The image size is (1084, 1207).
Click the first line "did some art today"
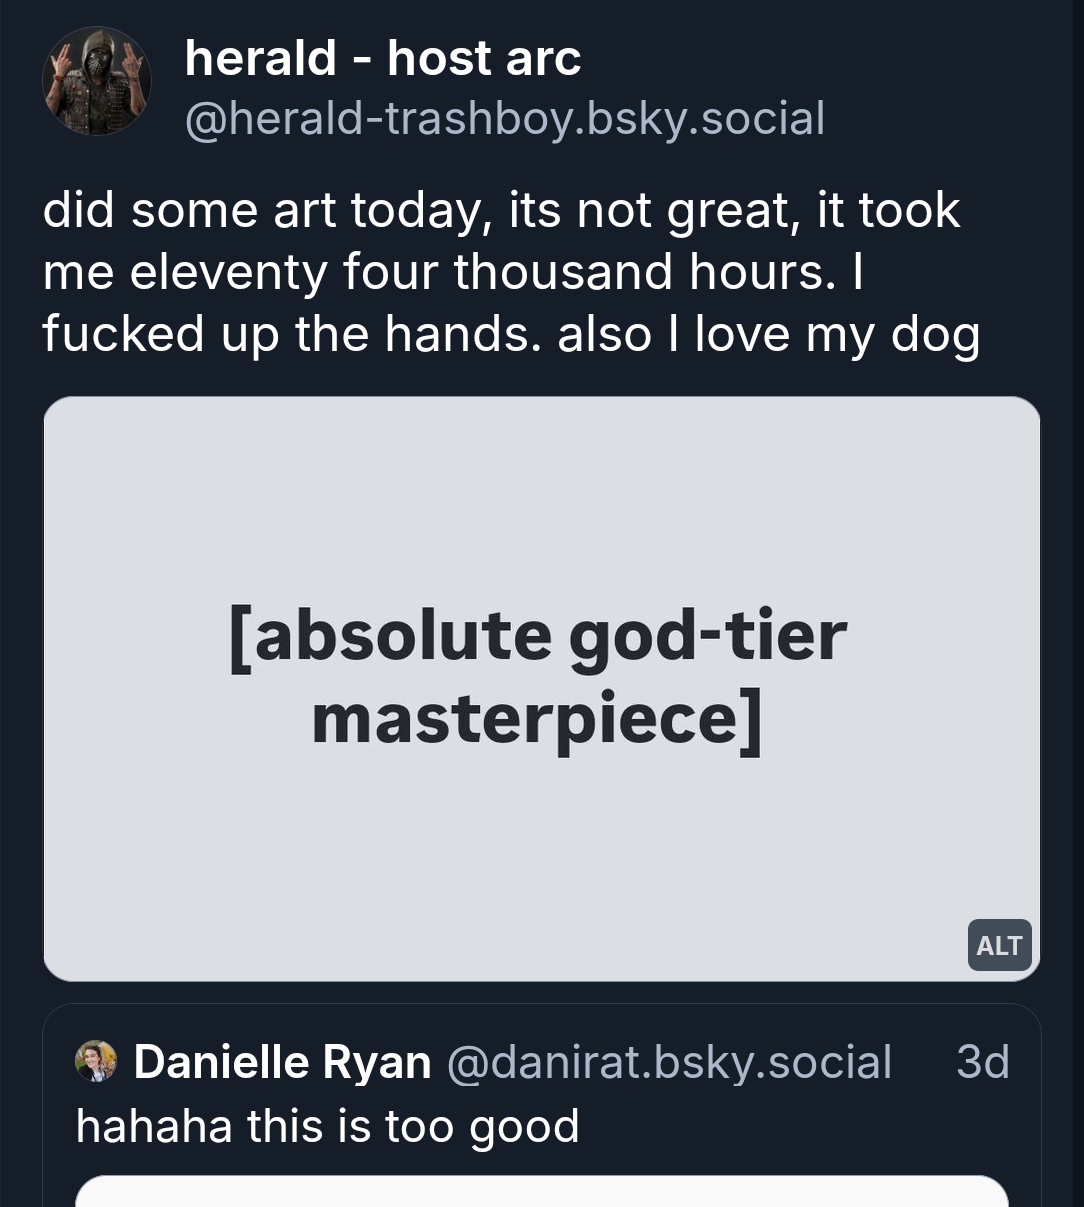coord(259,211)
